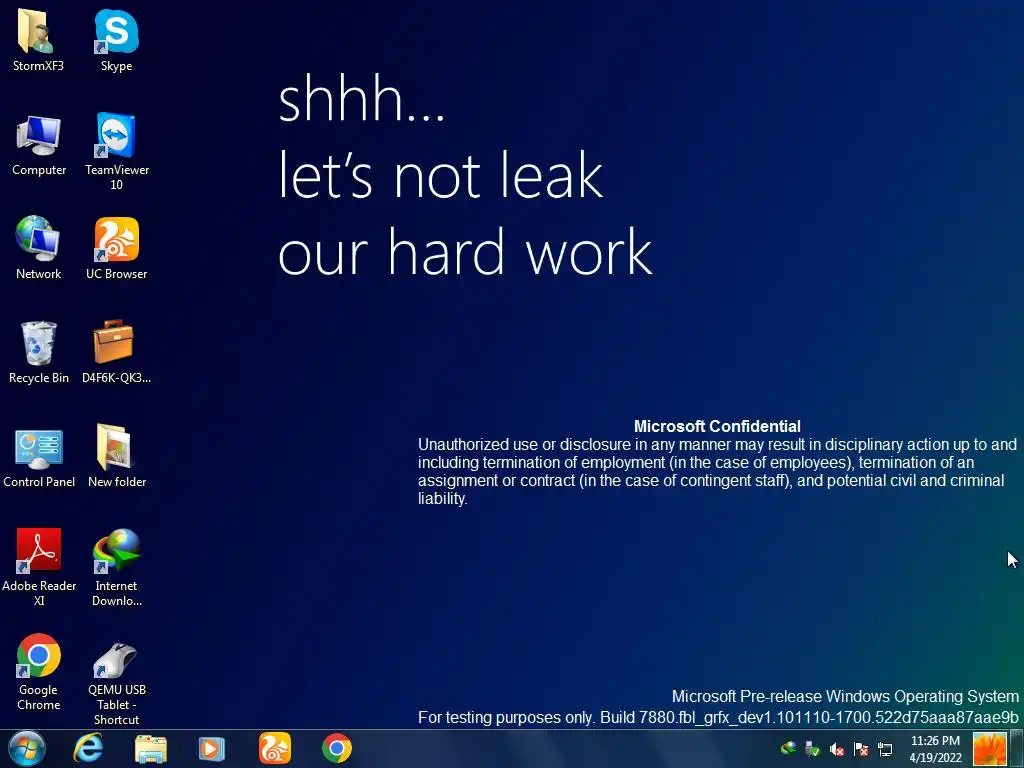Select QEMU USB Tablet shortcut icon

pos(116,683)
